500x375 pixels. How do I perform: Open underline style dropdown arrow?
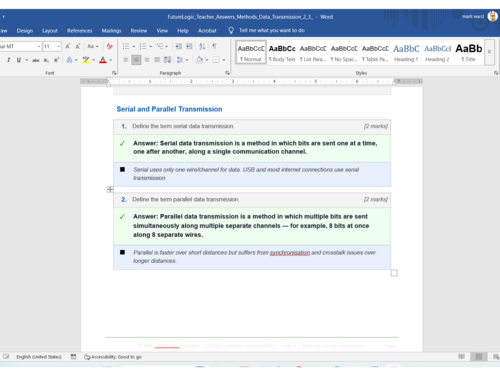click(27, 60)
